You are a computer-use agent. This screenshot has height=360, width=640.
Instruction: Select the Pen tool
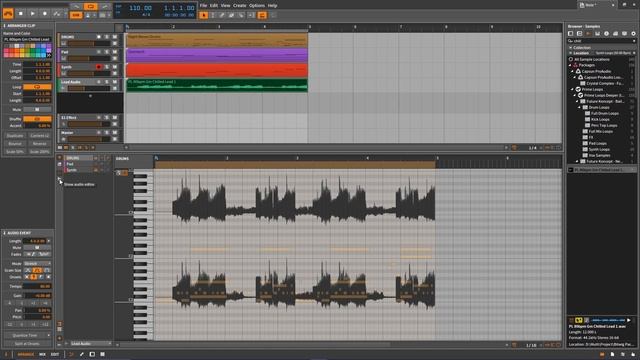(222, 15)
